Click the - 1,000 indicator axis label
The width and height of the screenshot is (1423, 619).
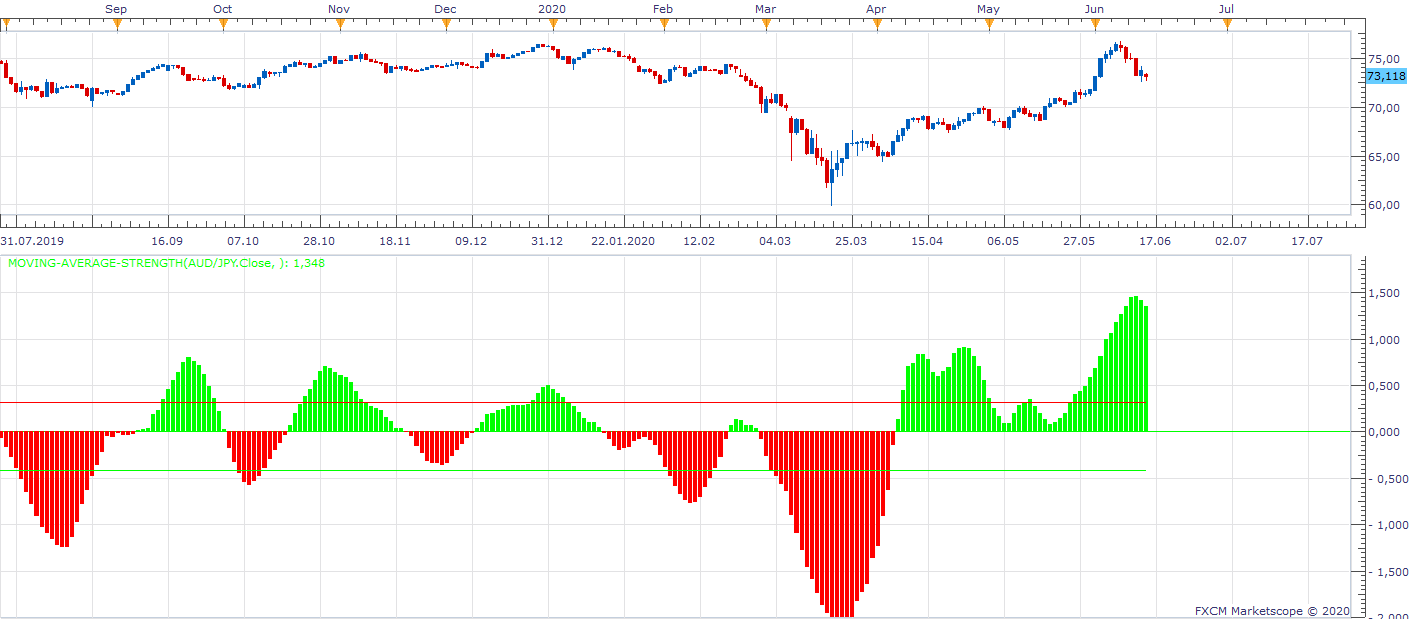pos(1386,525)
